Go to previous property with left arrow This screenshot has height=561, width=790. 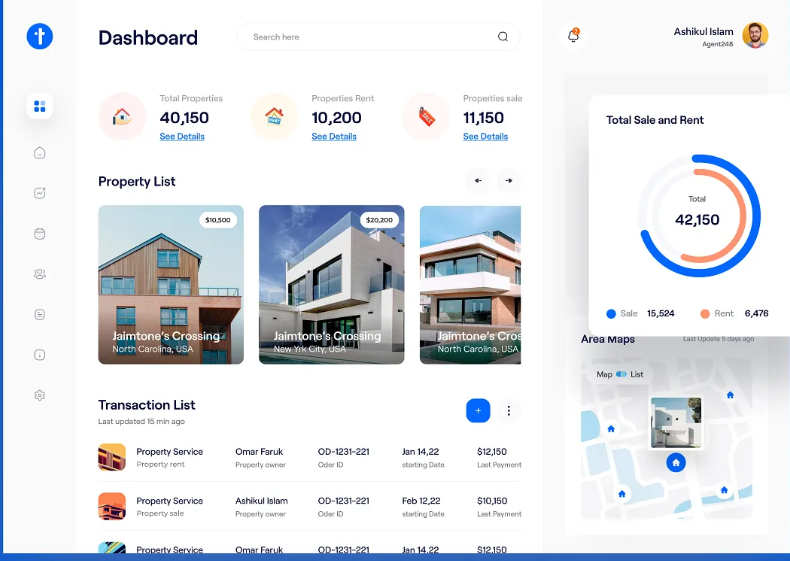click(x=478, y=180)
